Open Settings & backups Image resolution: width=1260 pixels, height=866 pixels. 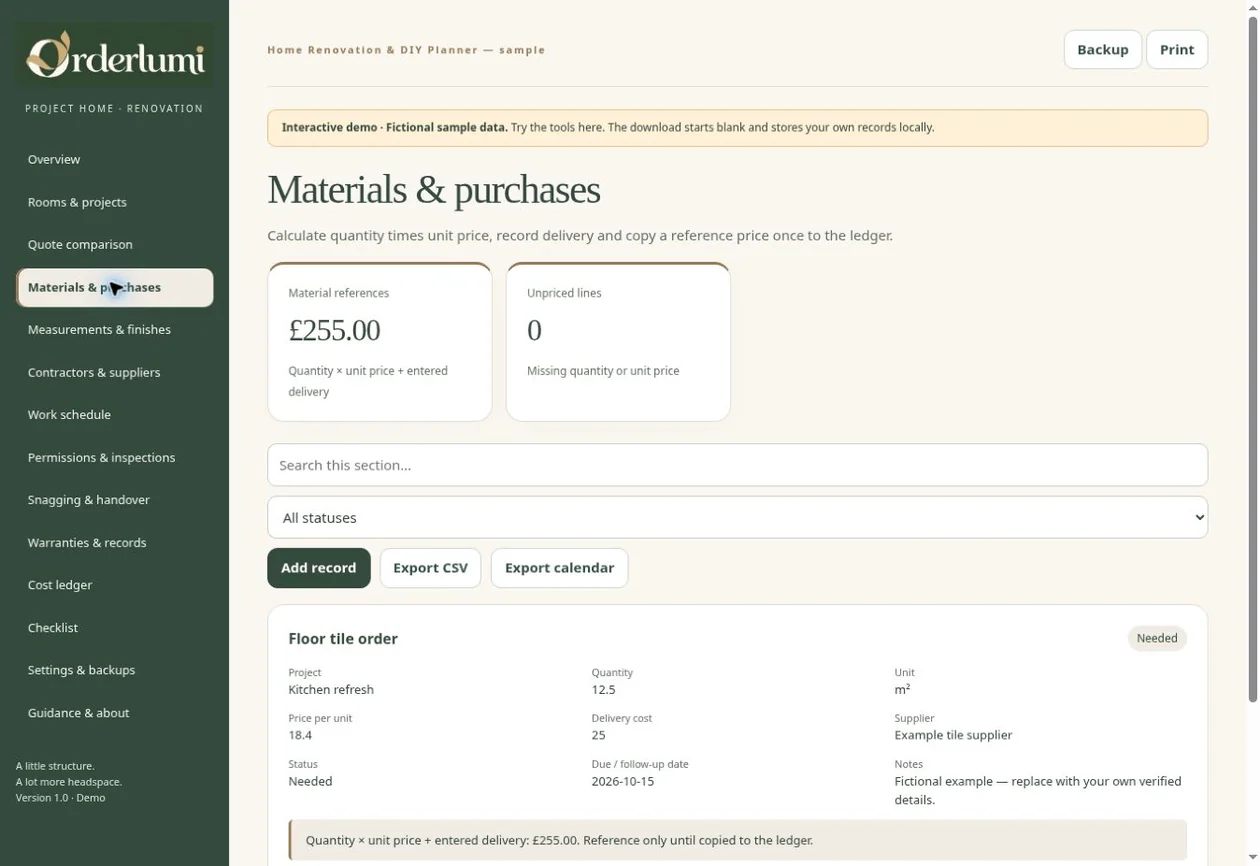[x=114, y=670]
